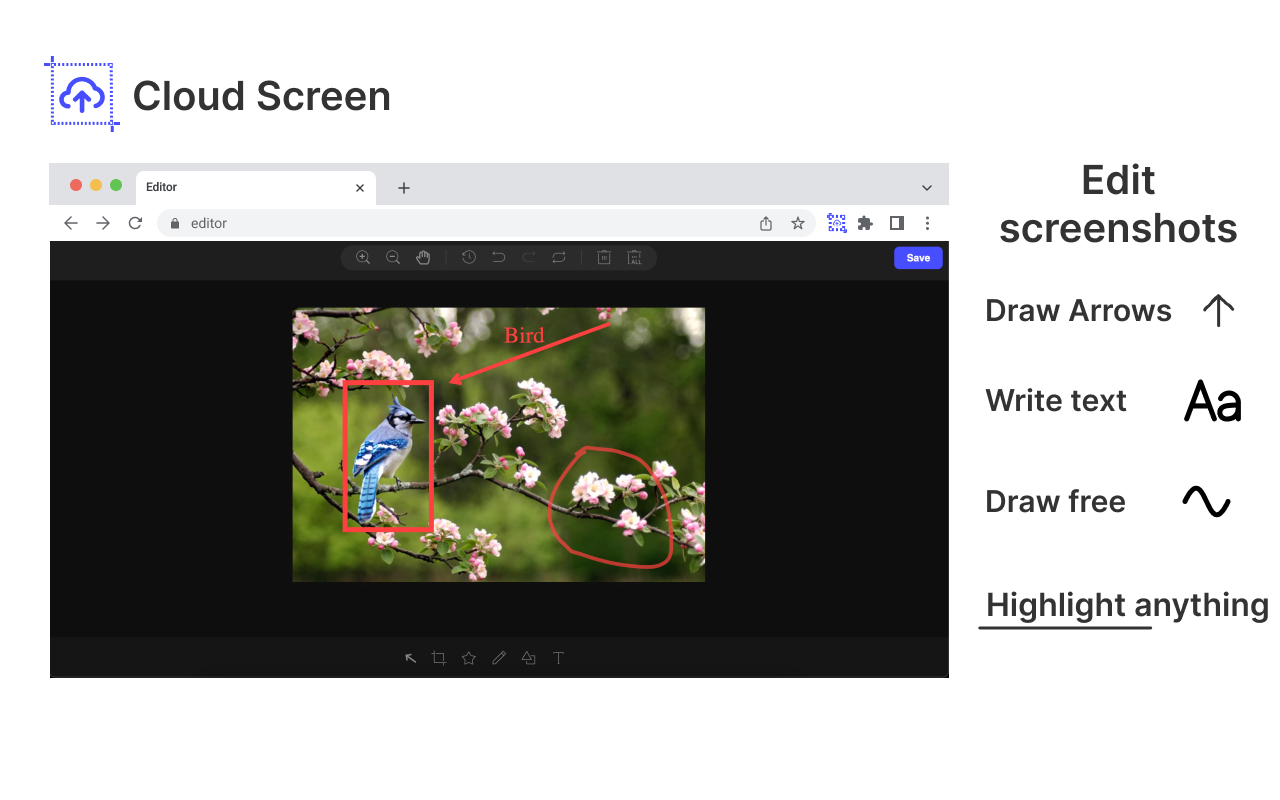Click the Cloud Screen extension icon
Viewport: 1280px width, 800px height.
click(837, 223)
